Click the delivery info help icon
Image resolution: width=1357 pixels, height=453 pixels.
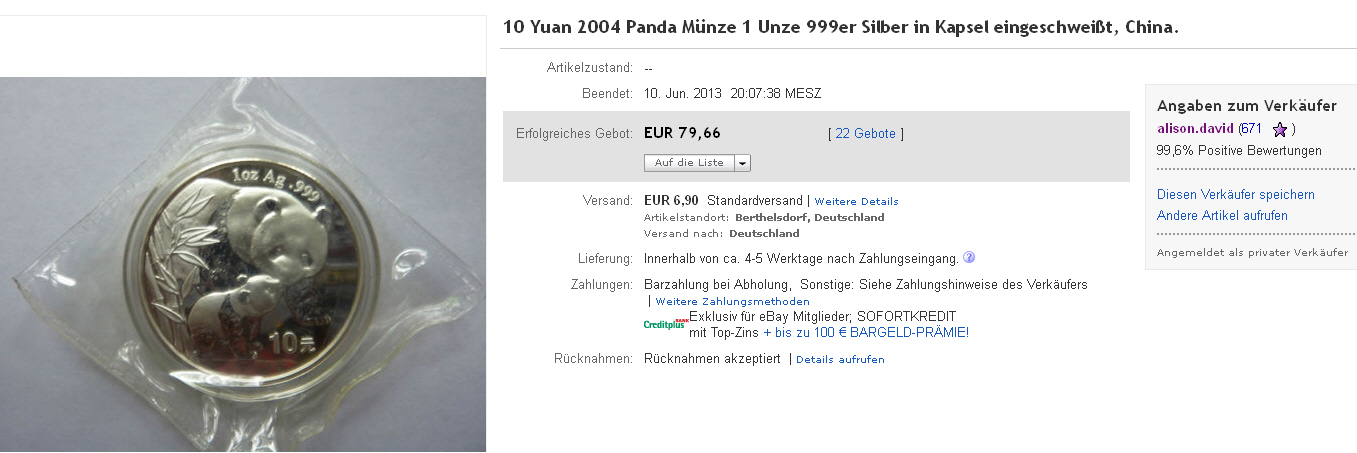pyautogui.click(x=969, y=257)
